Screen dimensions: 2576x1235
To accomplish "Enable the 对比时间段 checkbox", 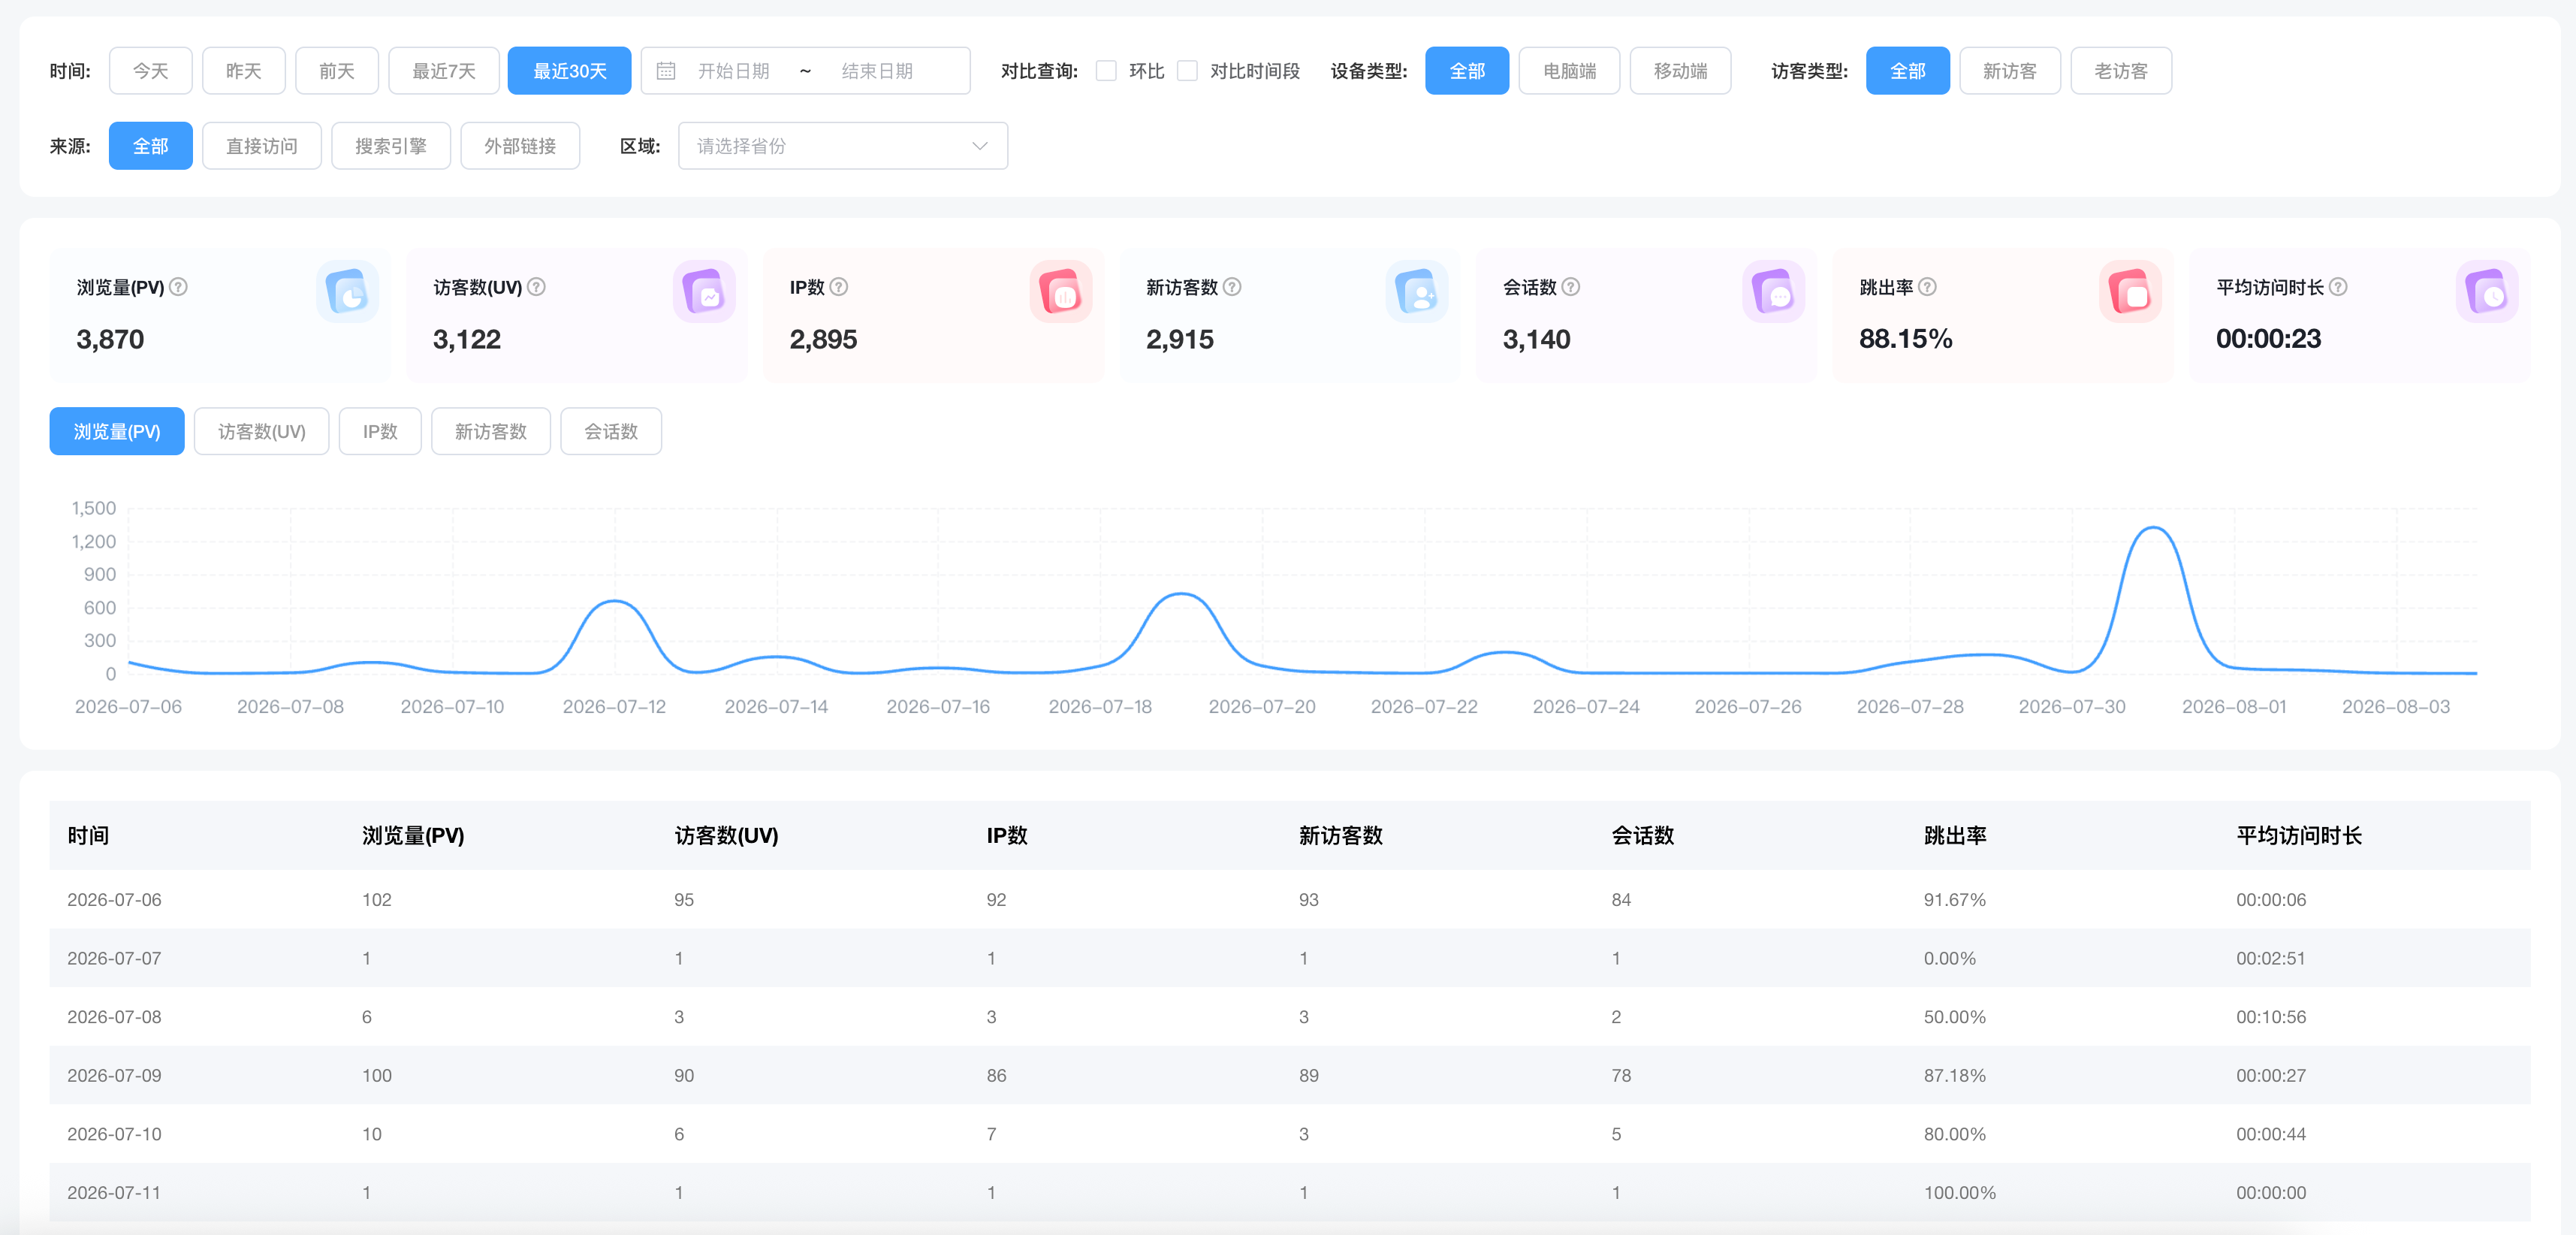I will click(1187, 71).
